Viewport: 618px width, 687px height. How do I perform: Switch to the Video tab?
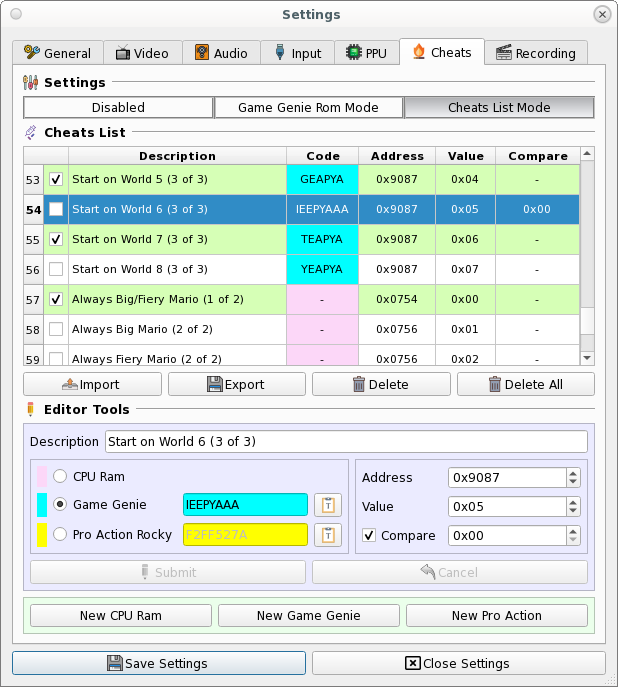[143, 53]
